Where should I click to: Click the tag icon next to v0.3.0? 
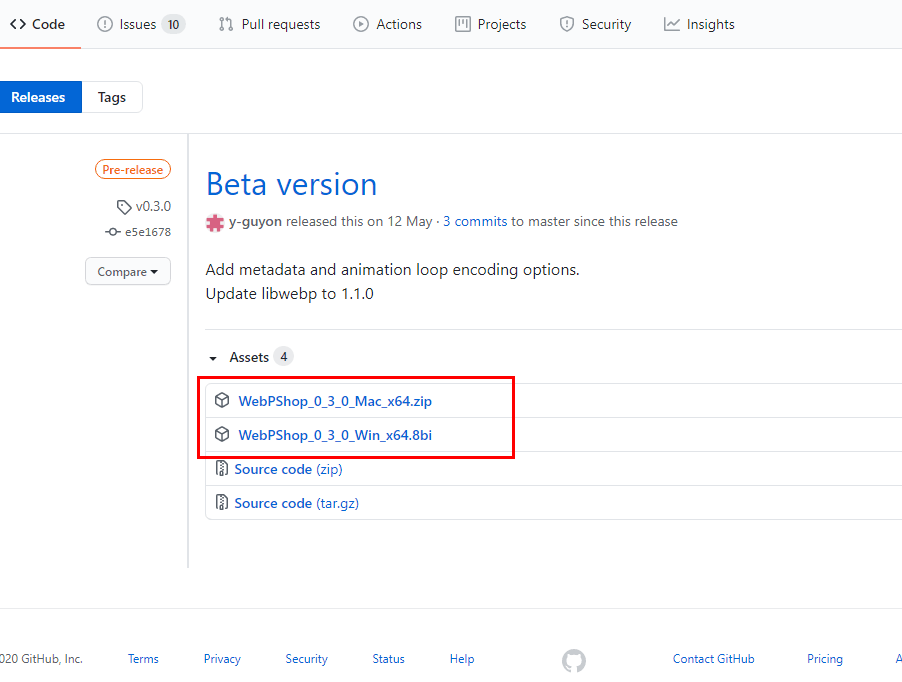click(124, 207)
